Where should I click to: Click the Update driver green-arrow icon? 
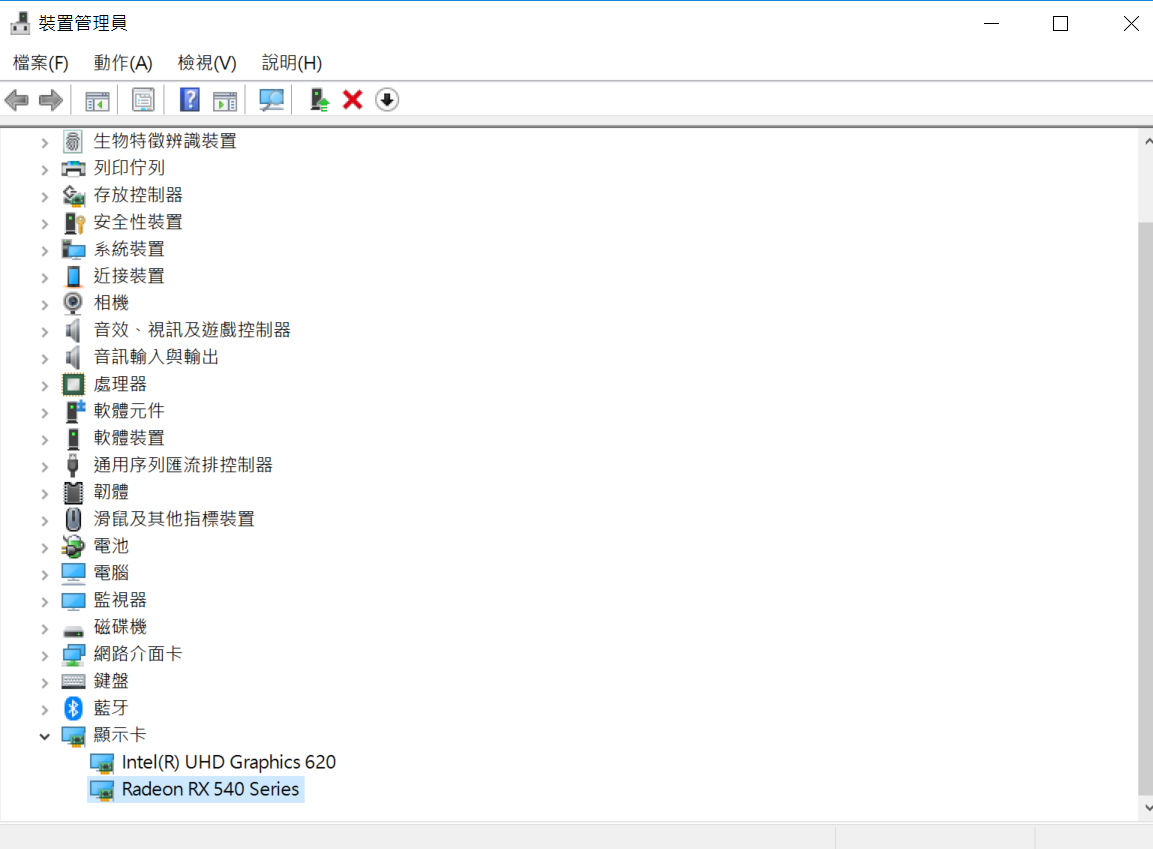tap(318, 100)
